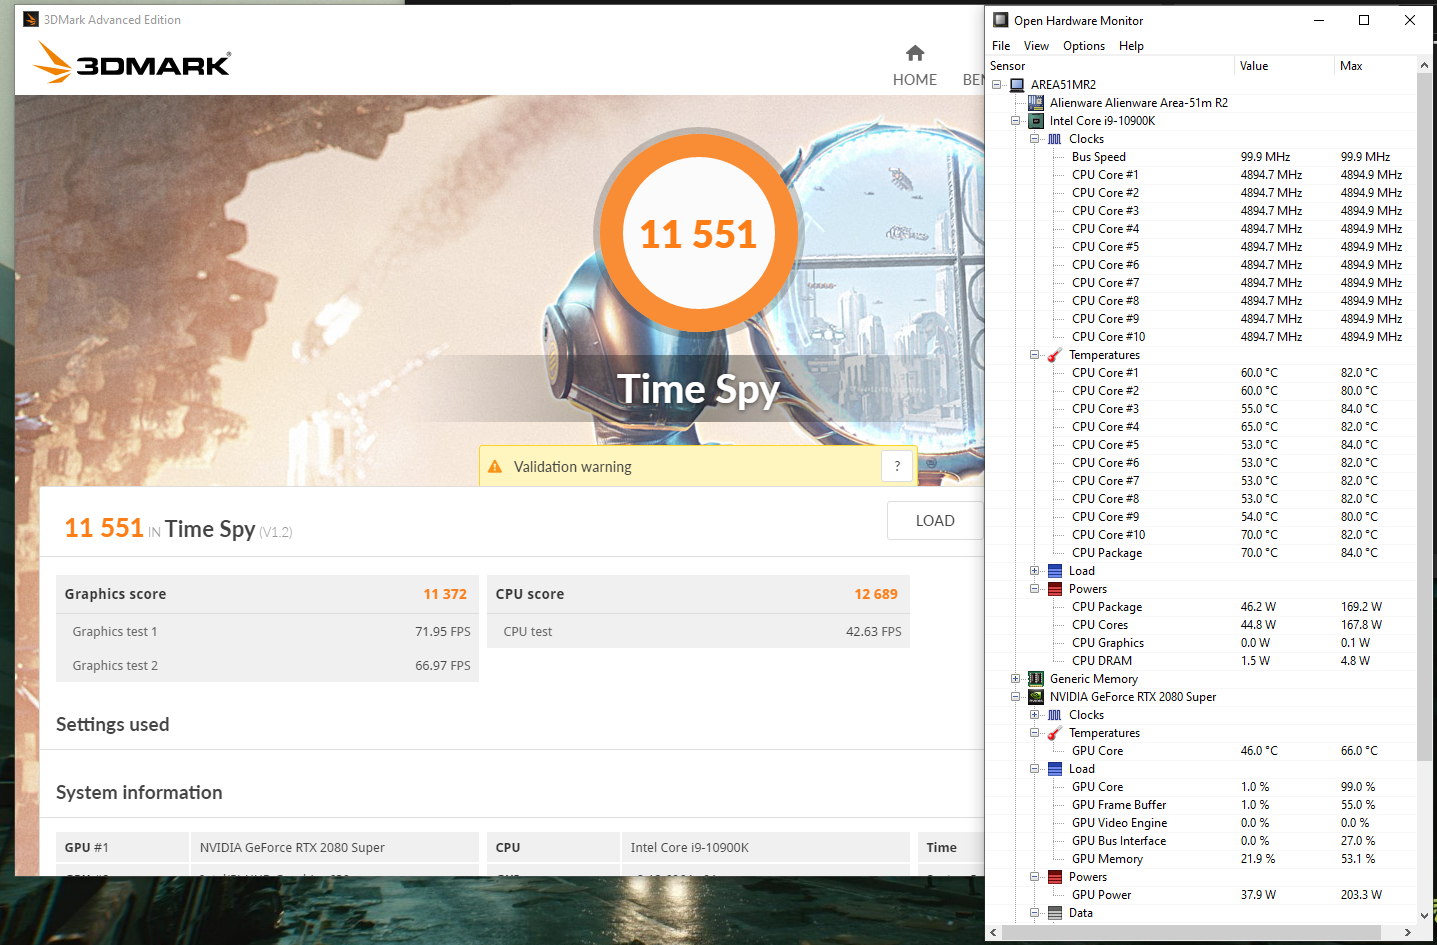Viewport: 1437px width, 945px height.
Task: Collapse the GPU Powers group
Action: (x=1035, y=877)
